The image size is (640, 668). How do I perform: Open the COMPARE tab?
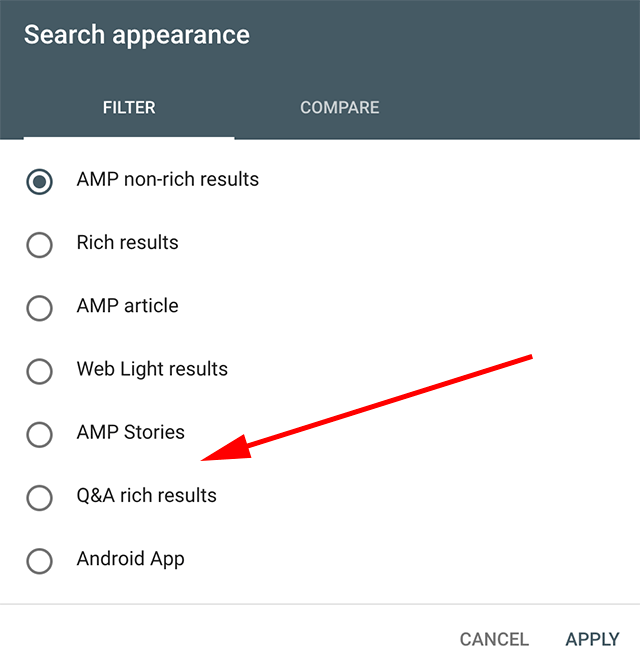[x=339, y=108]
